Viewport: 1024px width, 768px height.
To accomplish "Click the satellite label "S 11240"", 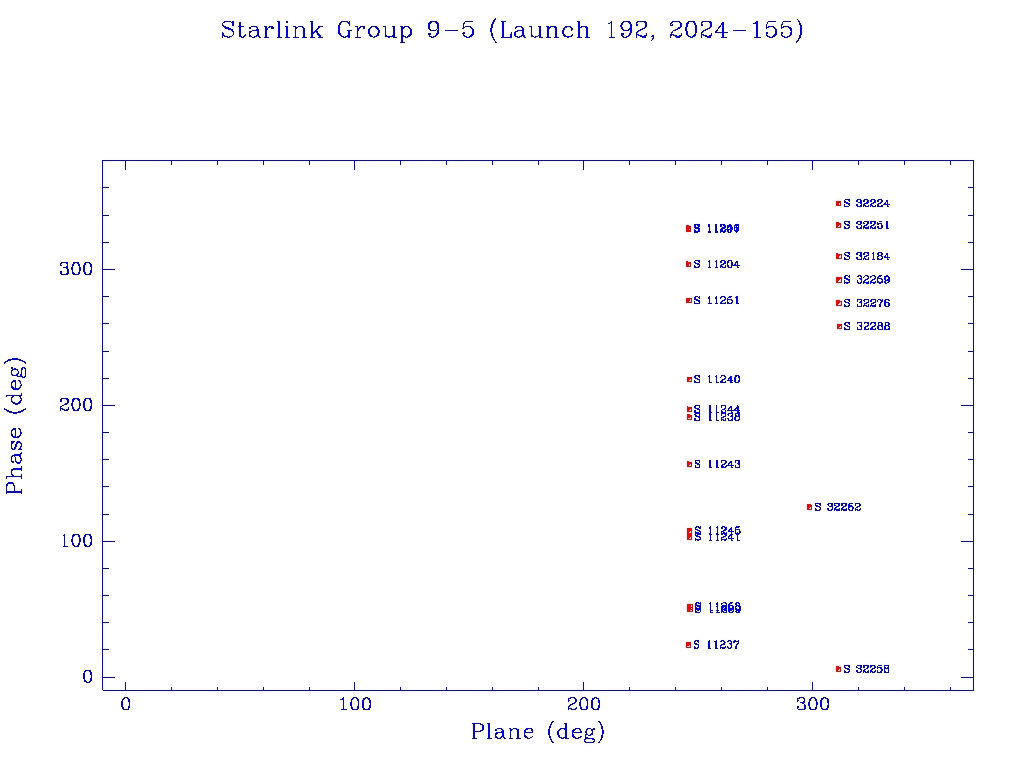I will coord(717,379).
